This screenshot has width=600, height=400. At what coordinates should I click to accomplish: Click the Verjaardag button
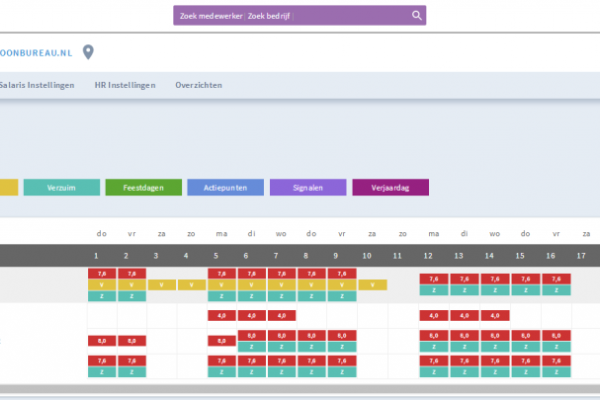point(390,187)
